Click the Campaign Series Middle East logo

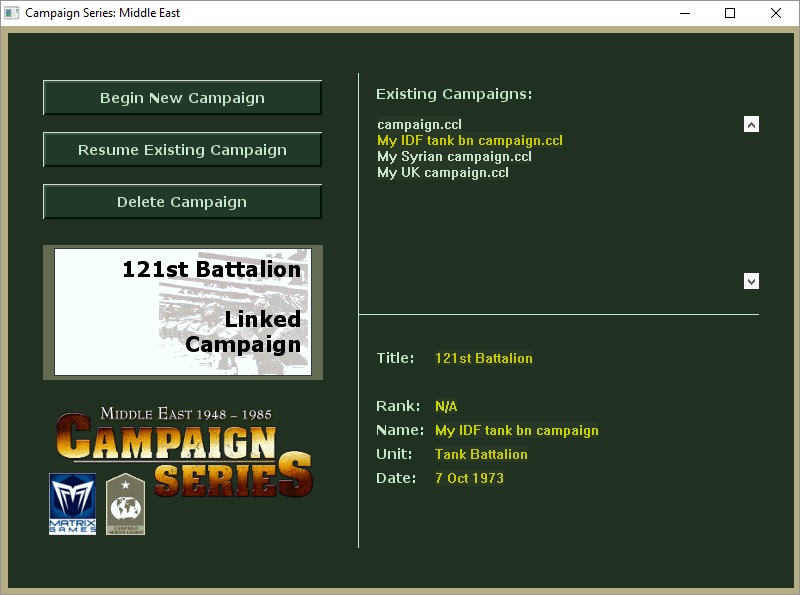tap(184, 452)
